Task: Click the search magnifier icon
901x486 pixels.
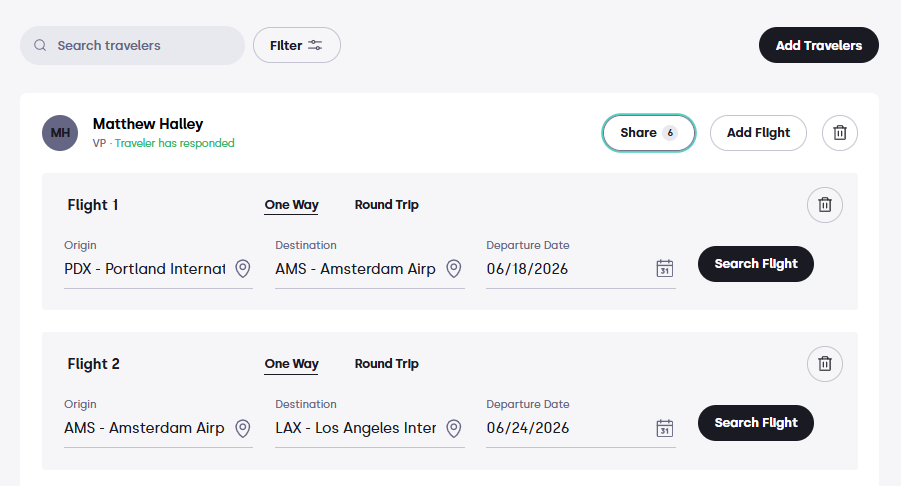Action: pyautogui.click(x=40, y=45)
